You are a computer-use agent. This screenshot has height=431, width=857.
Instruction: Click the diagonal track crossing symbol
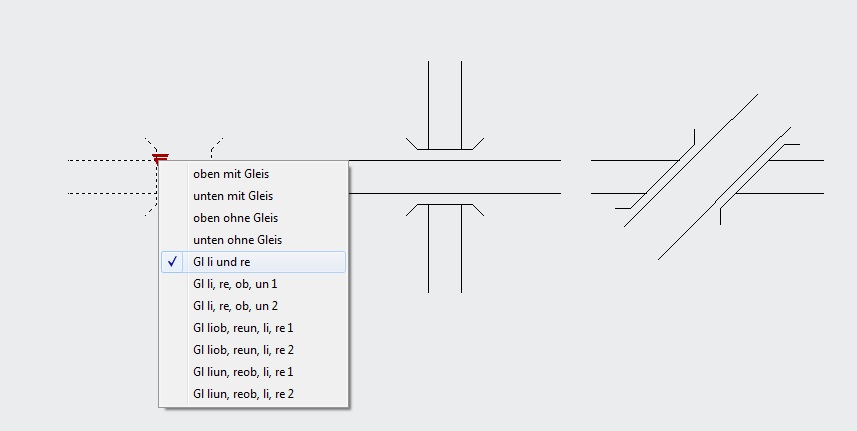pos(707,177)
